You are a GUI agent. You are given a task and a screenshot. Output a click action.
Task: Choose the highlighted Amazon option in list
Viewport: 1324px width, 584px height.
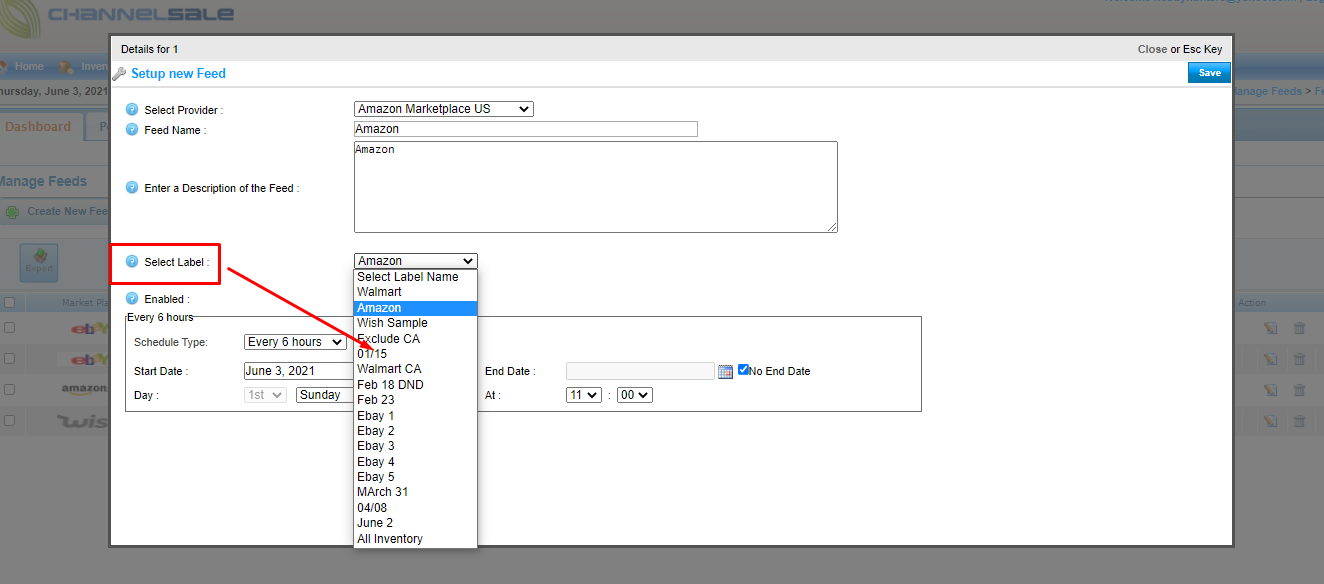tap(416, 308)
